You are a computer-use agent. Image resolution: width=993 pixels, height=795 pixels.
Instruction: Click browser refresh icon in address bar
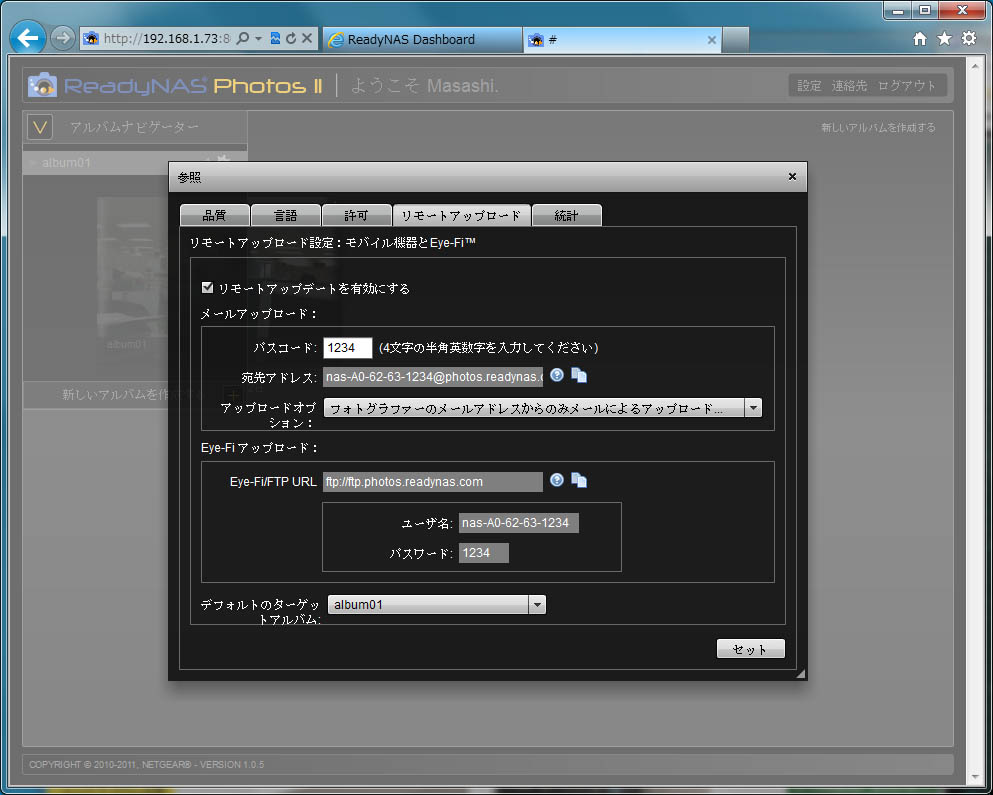[x=290, y=39]
